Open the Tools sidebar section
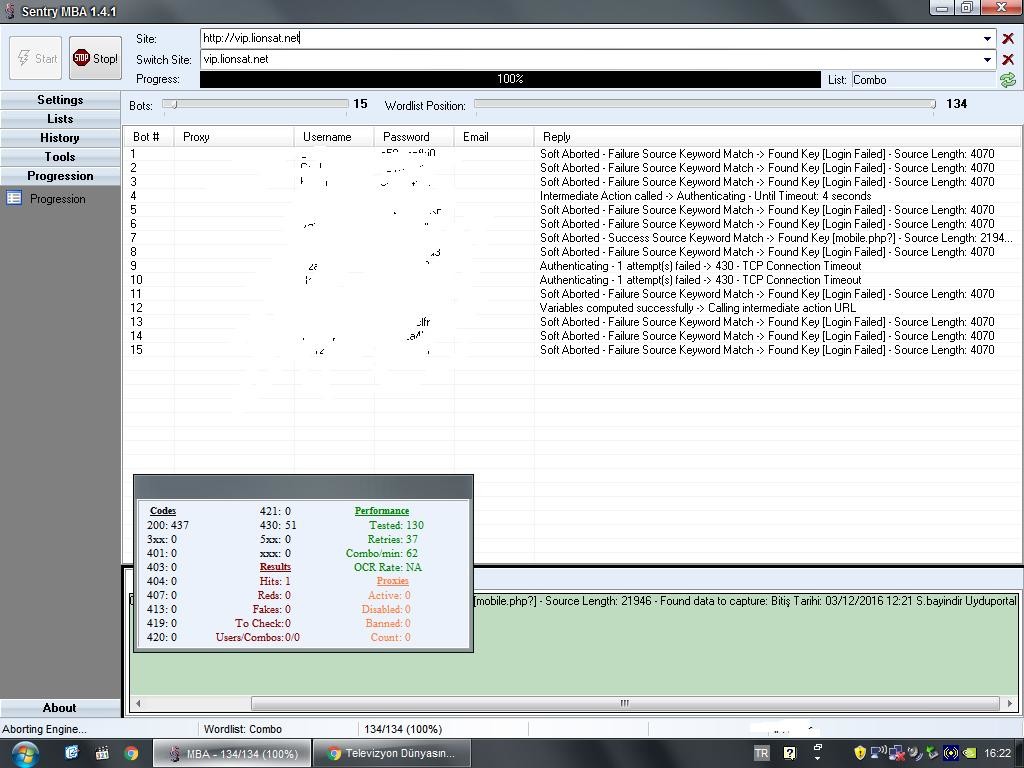Screen dimensions: 1024x768 point(60,157)
